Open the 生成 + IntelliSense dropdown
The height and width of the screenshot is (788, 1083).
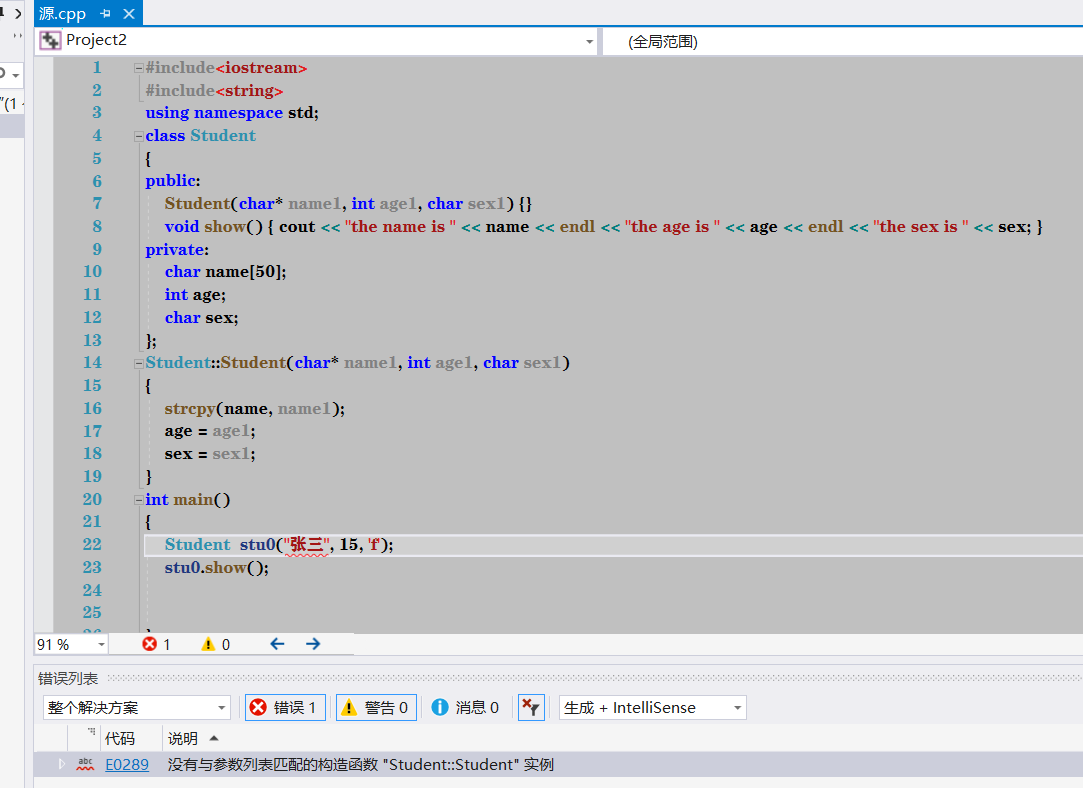tap(653, 708)
